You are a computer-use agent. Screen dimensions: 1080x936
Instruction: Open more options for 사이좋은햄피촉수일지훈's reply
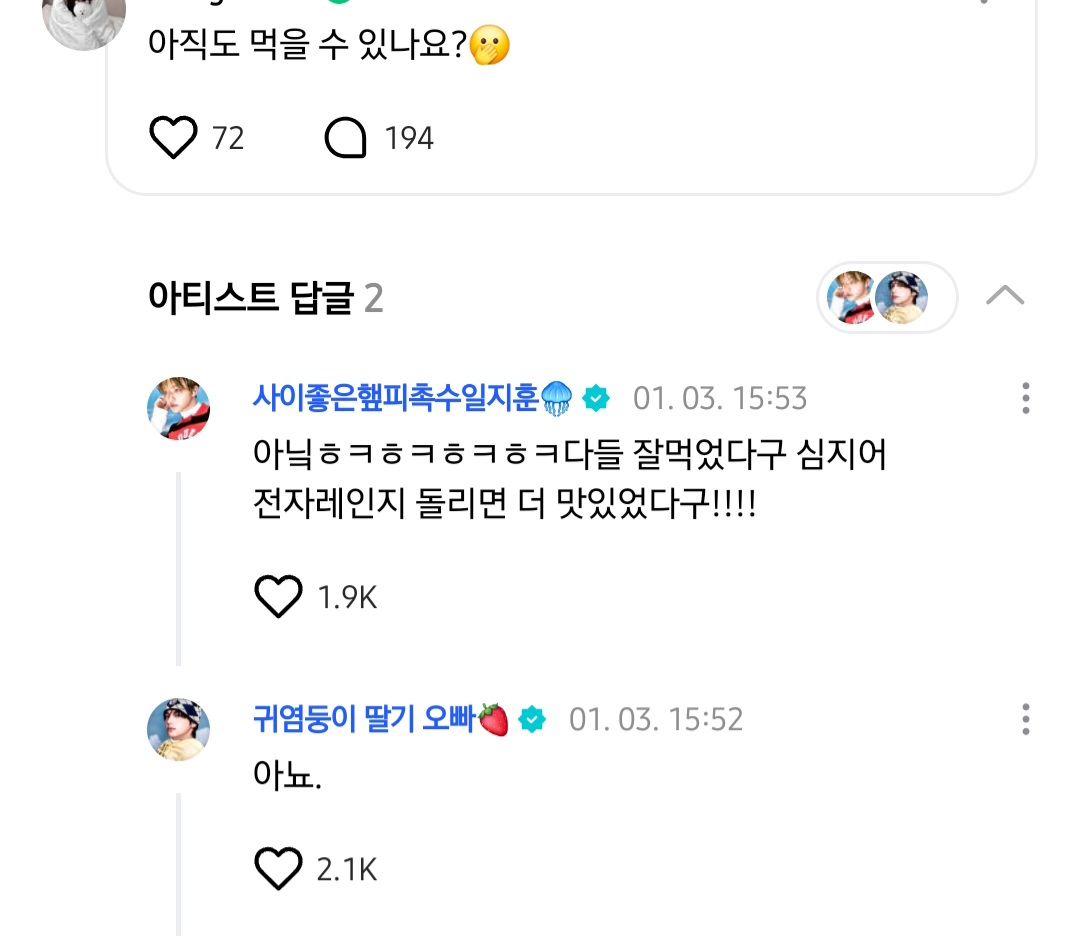coord(1025,398)
